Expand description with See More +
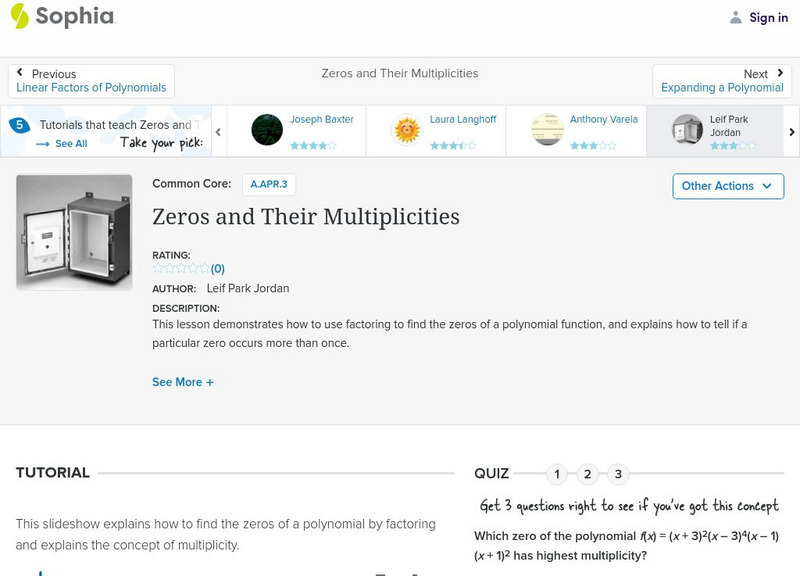 point(183,382)
